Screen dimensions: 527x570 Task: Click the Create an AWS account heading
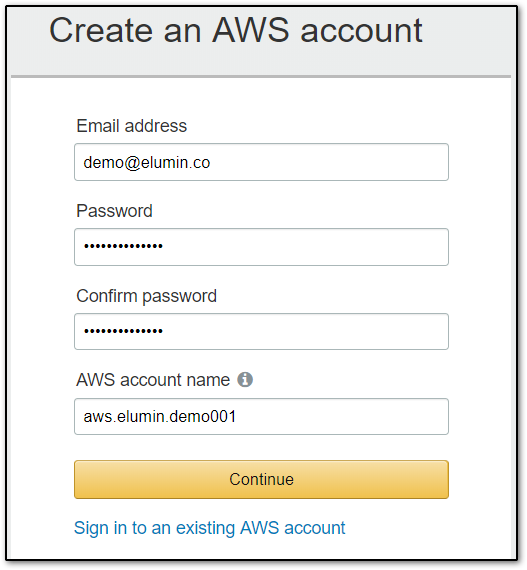coord(236,31)
